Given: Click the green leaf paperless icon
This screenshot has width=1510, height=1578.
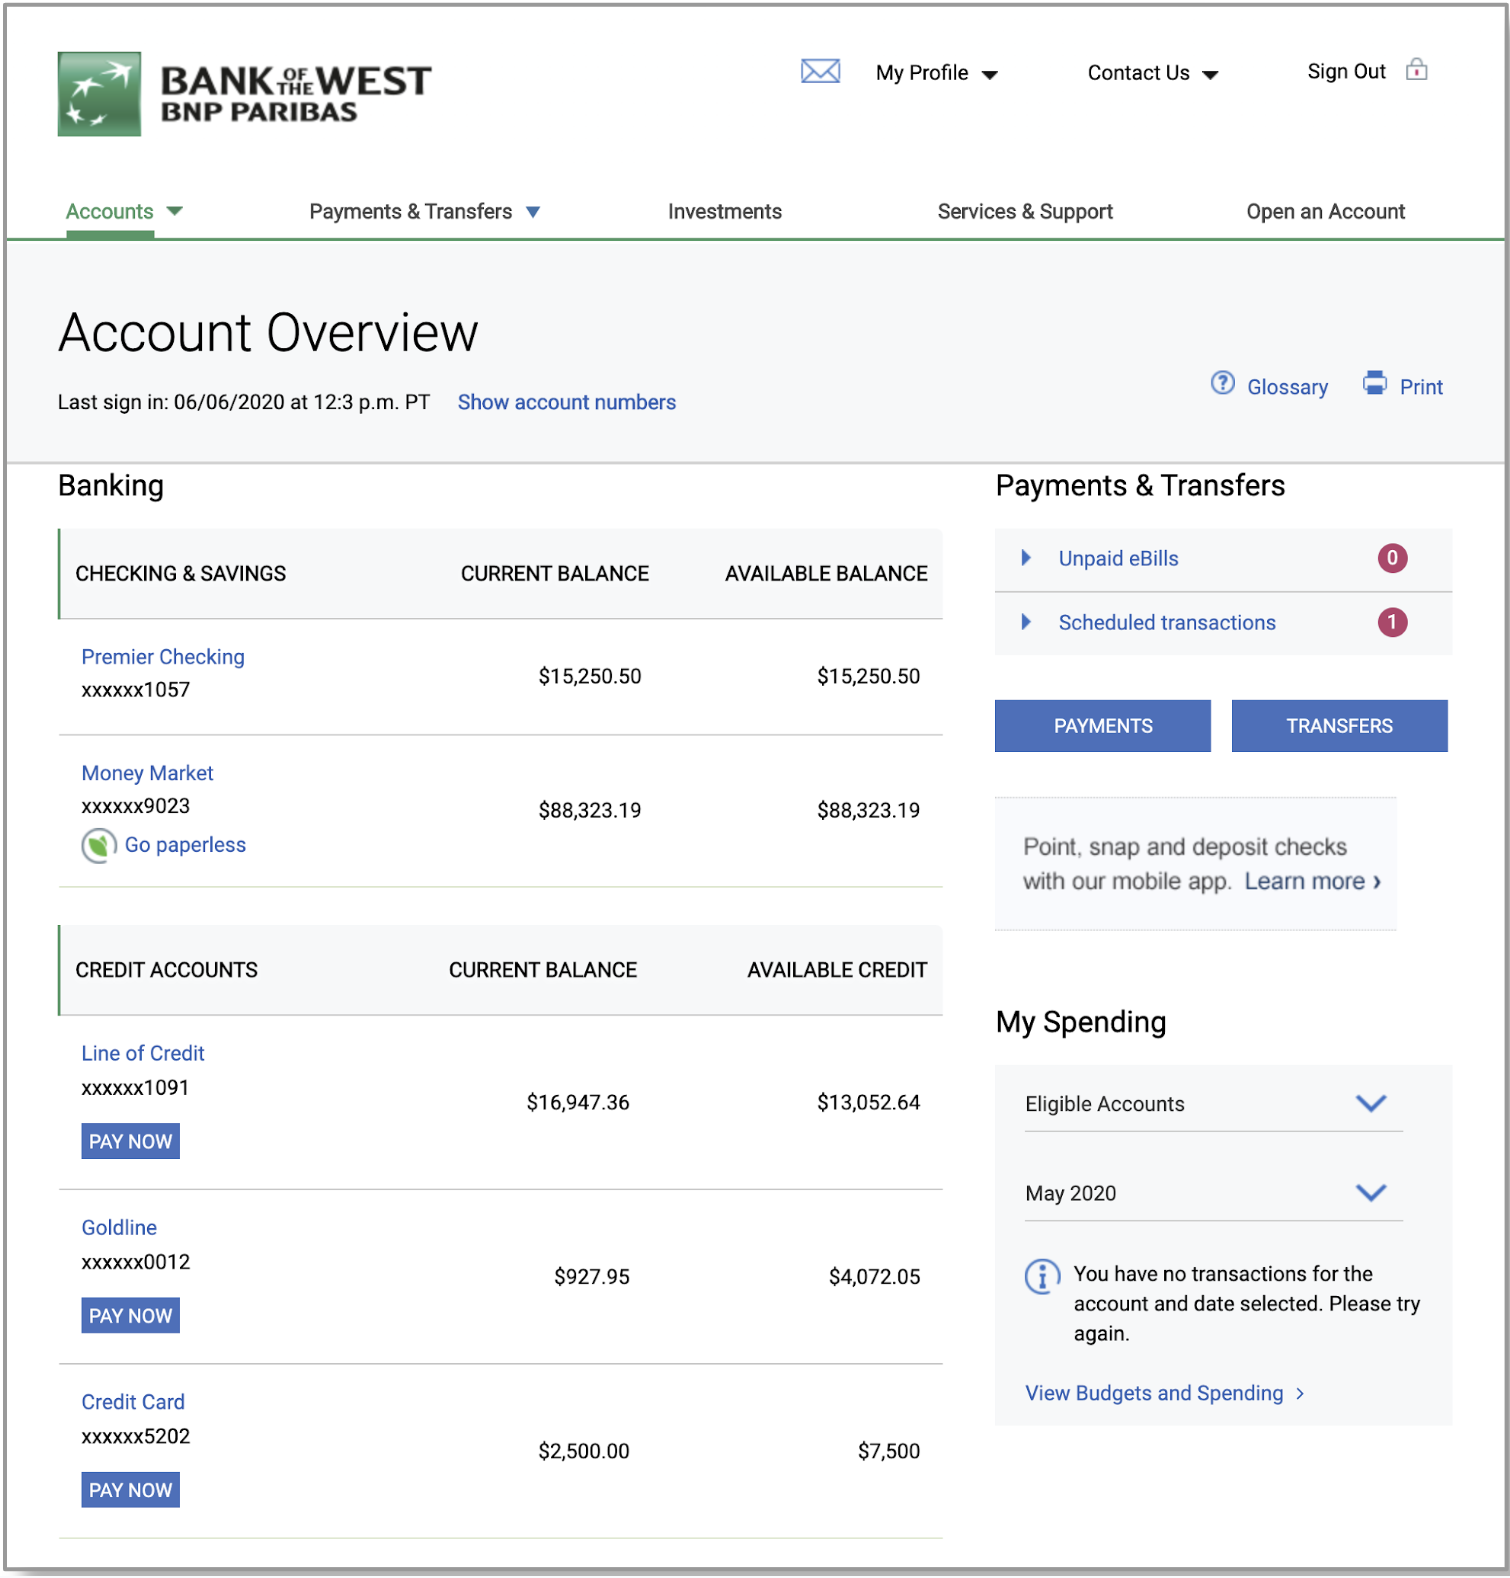Looking at the screenshot, I should (98, 846).
